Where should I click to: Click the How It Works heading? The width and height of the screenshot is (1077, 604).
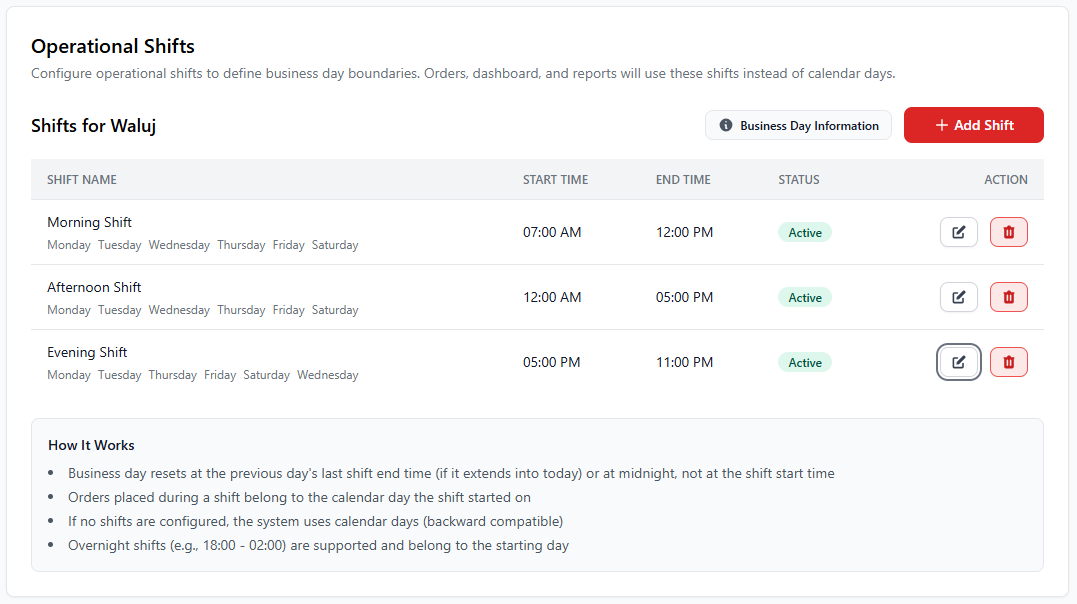[x=91, y=445]
